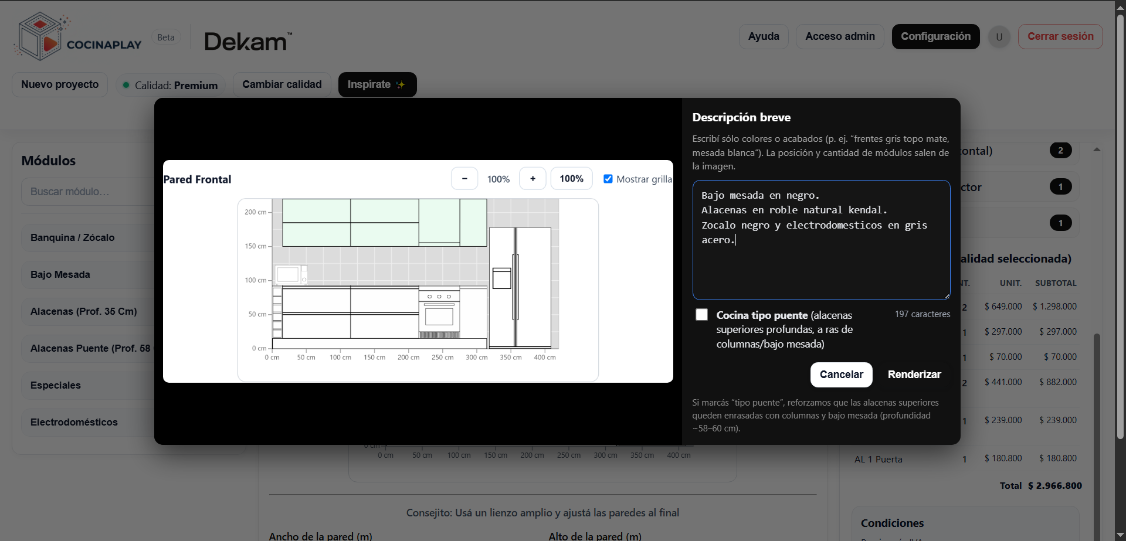1126x541 pixels.
Task: Enable the Cocina tipo puente checkbox
Action: click(x=702, y=315)
